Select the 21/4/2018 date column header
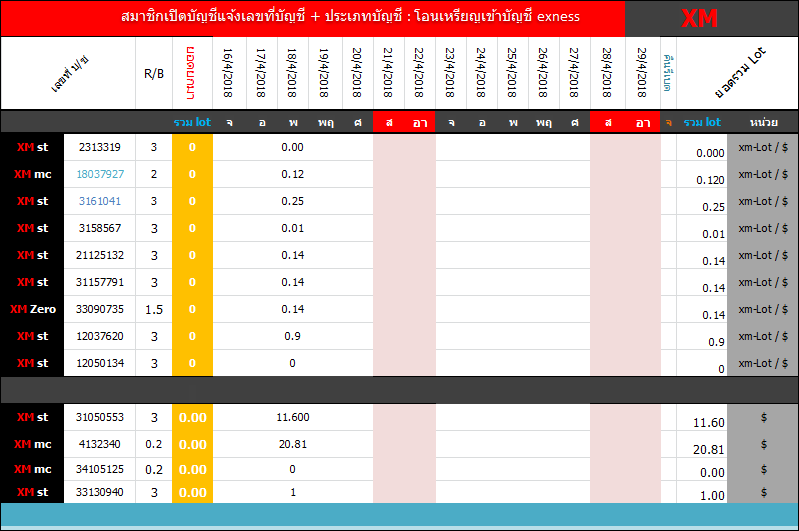Viewport: 799px width, 531px height. 388,73
